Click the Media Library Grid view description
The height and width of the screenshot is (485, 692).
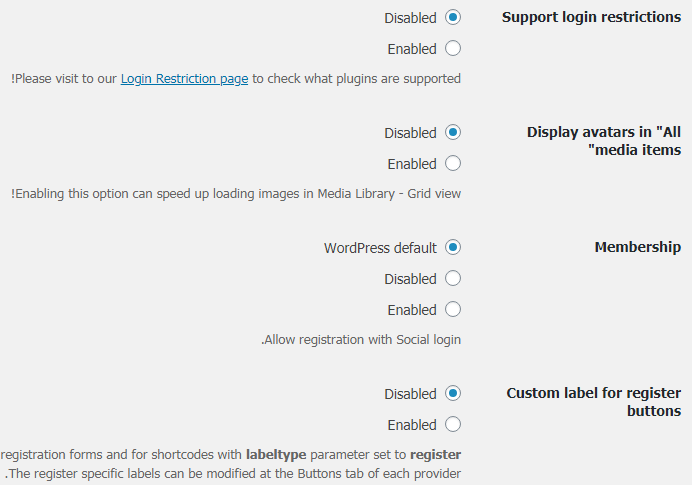236,194
